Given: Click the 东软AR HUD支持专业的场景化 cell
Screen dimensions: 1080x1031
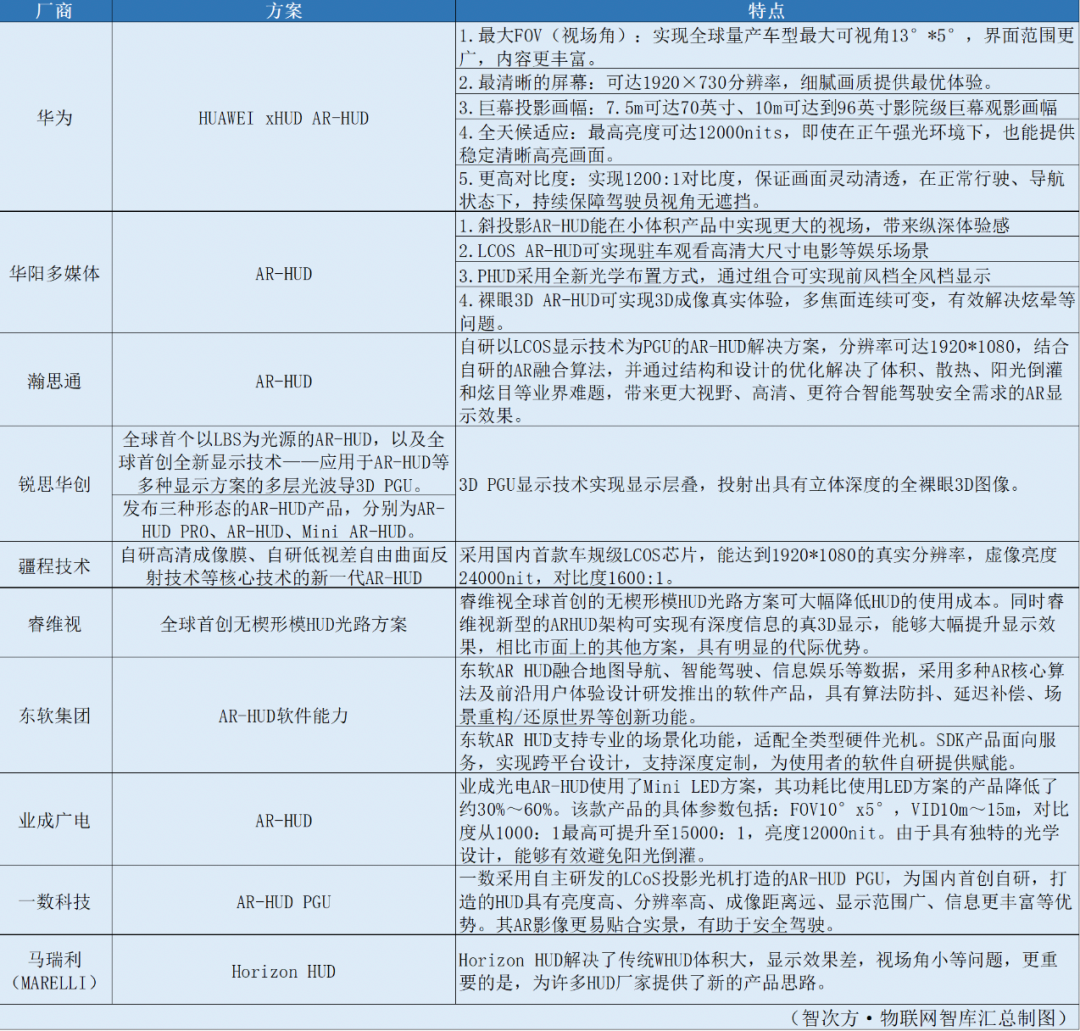Looking at the screenshot, I should [767, 749].
